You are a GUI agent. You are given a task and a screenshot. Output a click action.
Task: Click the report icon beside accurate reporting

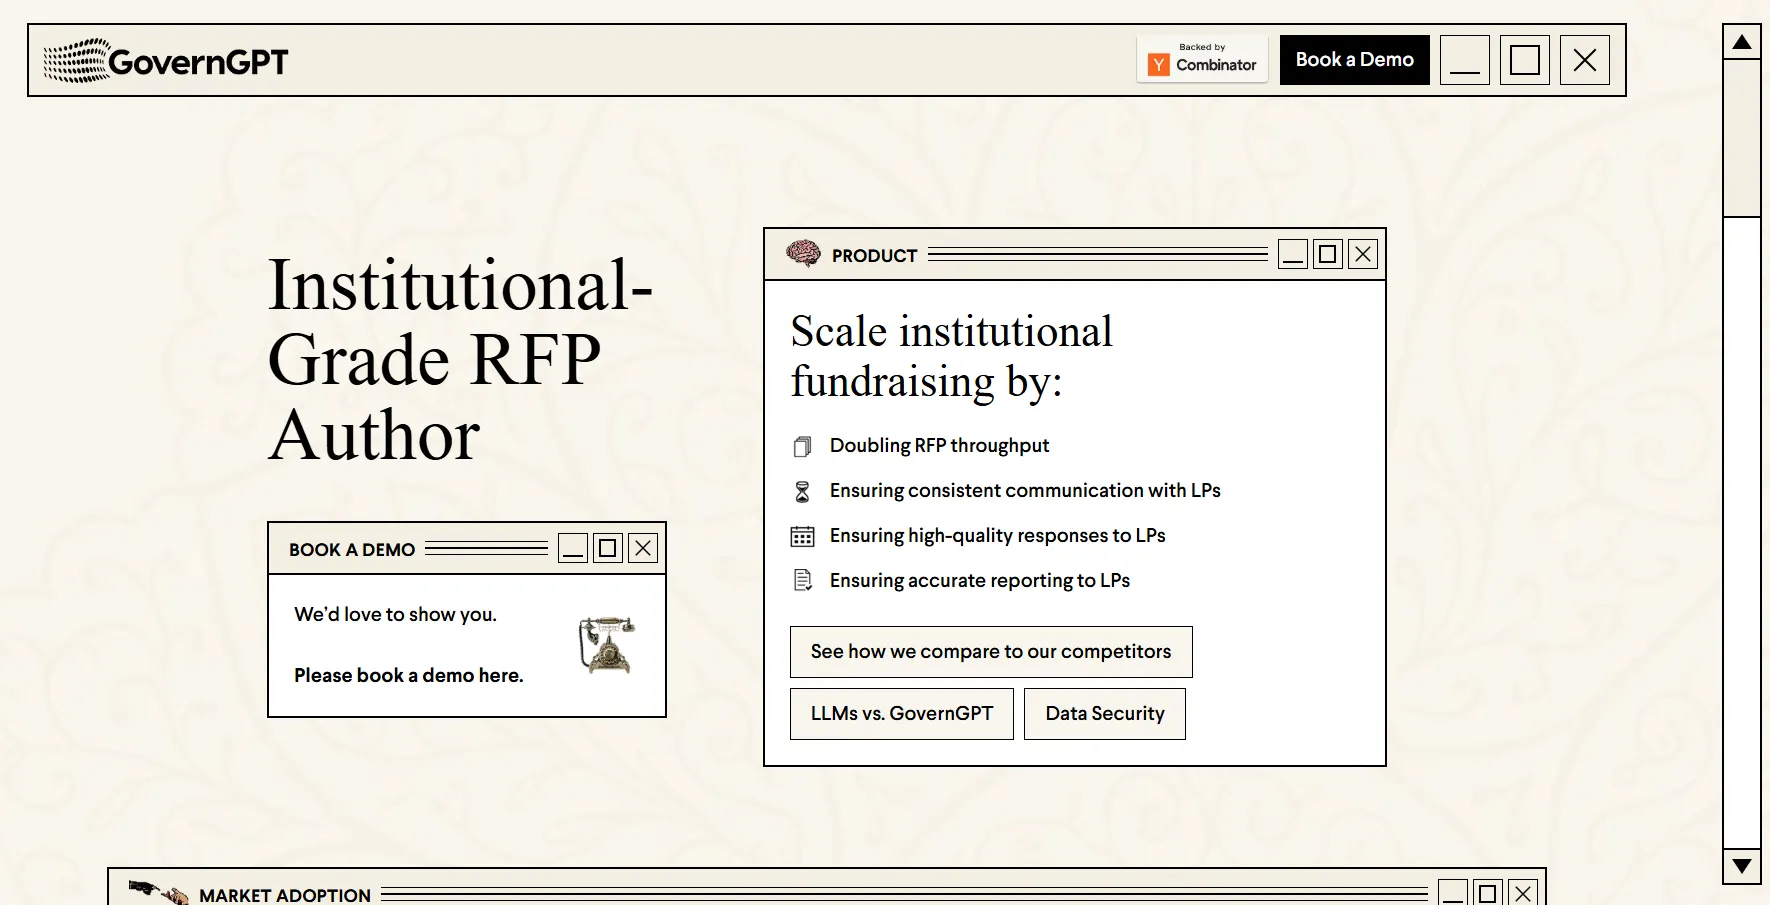[x=802, y=581]
